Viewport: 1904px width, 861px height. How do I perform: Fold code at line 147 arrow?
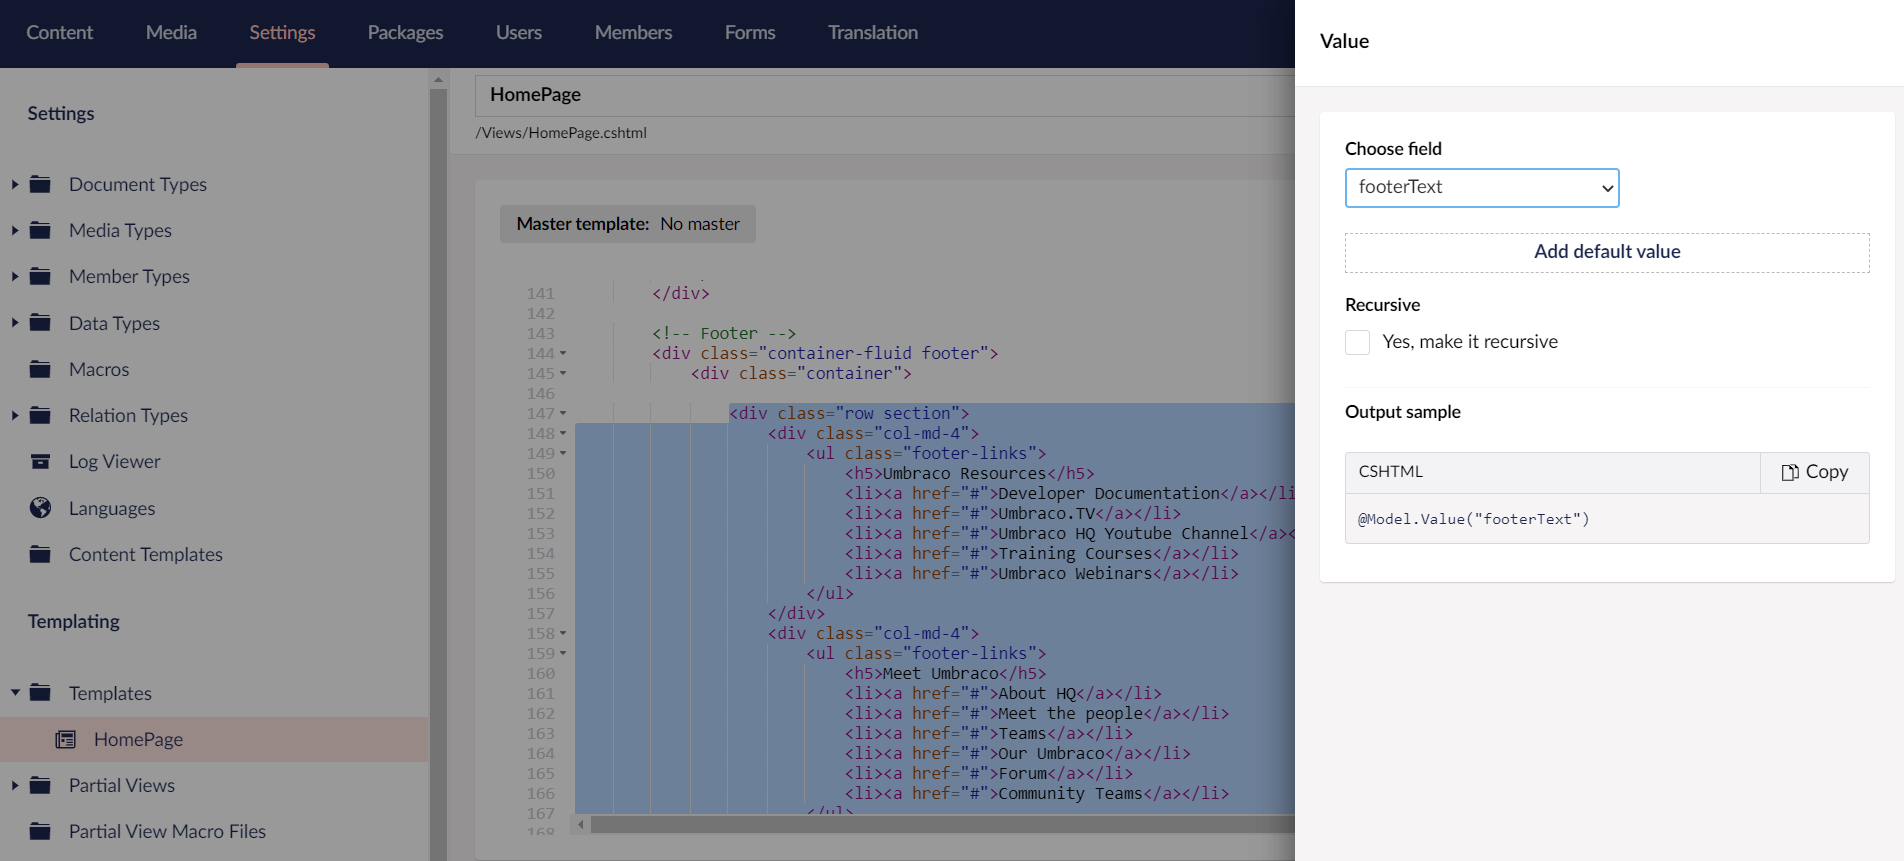click(x=563, y=413)
